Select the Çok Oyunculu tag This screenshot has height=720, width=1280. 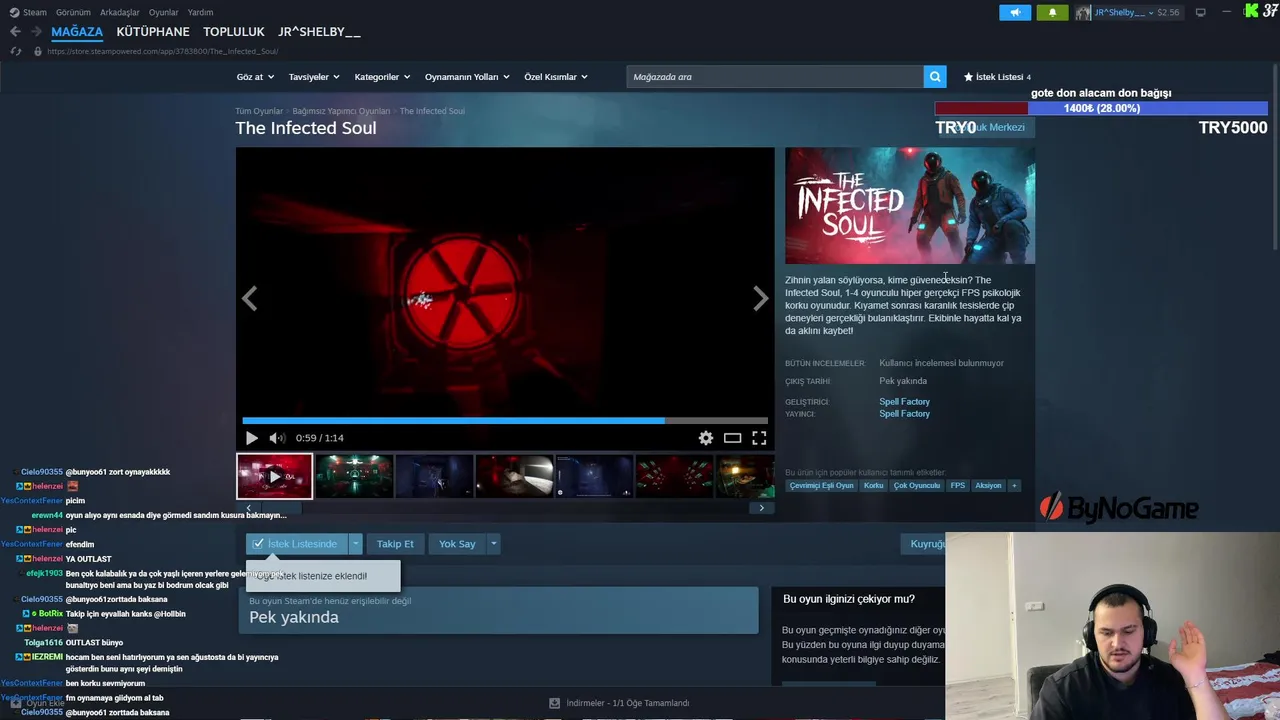click(x=917, y=486)
